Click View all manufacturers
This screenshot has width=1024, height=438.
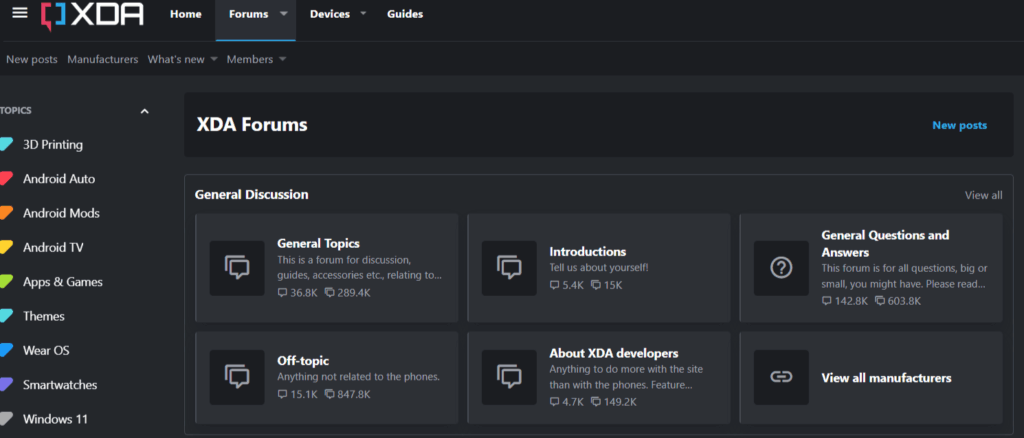pos(886,378)
